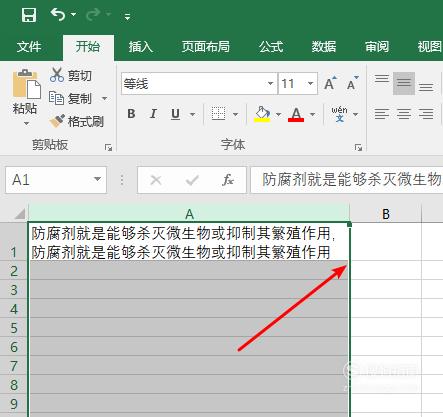Open the 审阅 ribbon tab
The width and height of the screenshot is (443, 417).
(377, 47)
